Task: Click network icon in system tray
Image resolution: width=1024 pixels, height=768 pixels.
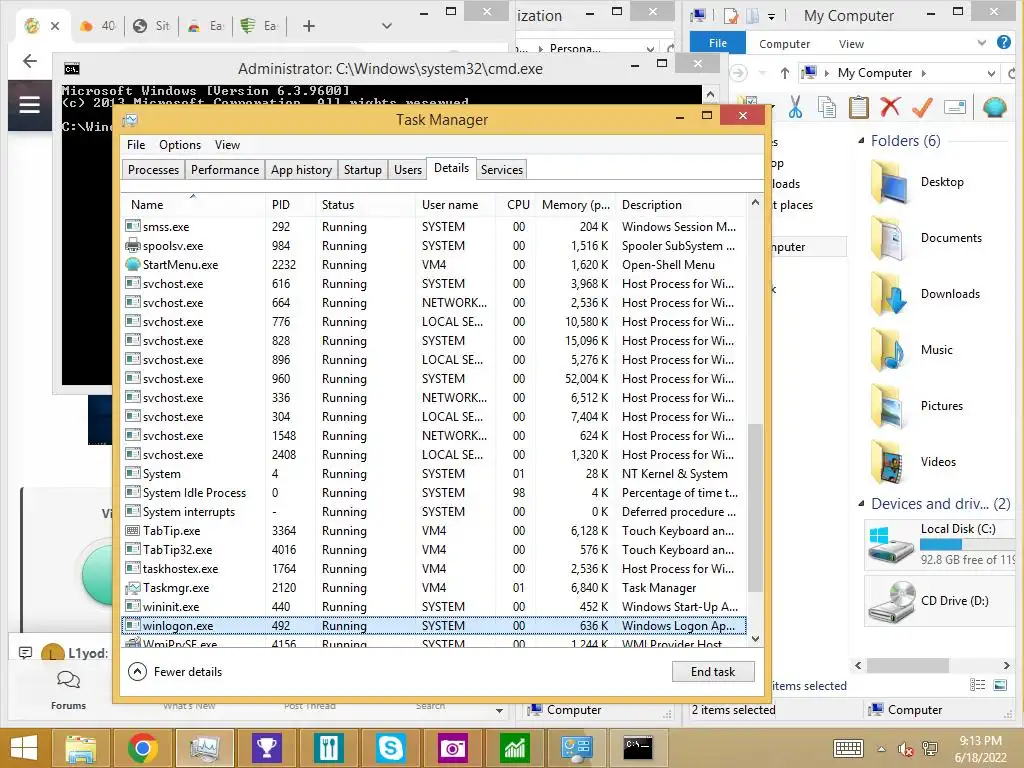Action: [929, 749]
